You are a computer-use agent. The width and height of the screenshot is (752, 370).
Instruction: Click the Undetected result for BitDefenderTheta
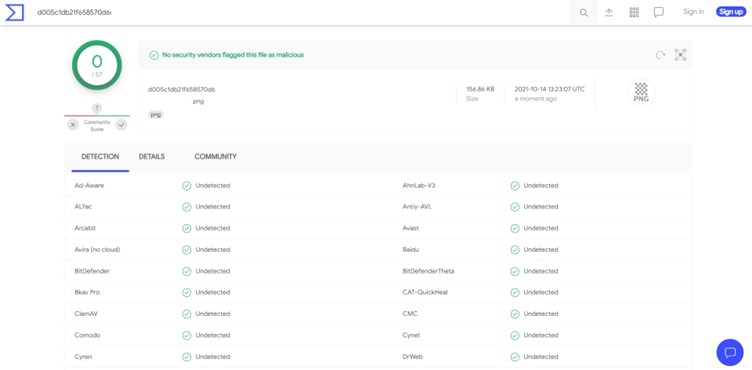tap(540, 271)
